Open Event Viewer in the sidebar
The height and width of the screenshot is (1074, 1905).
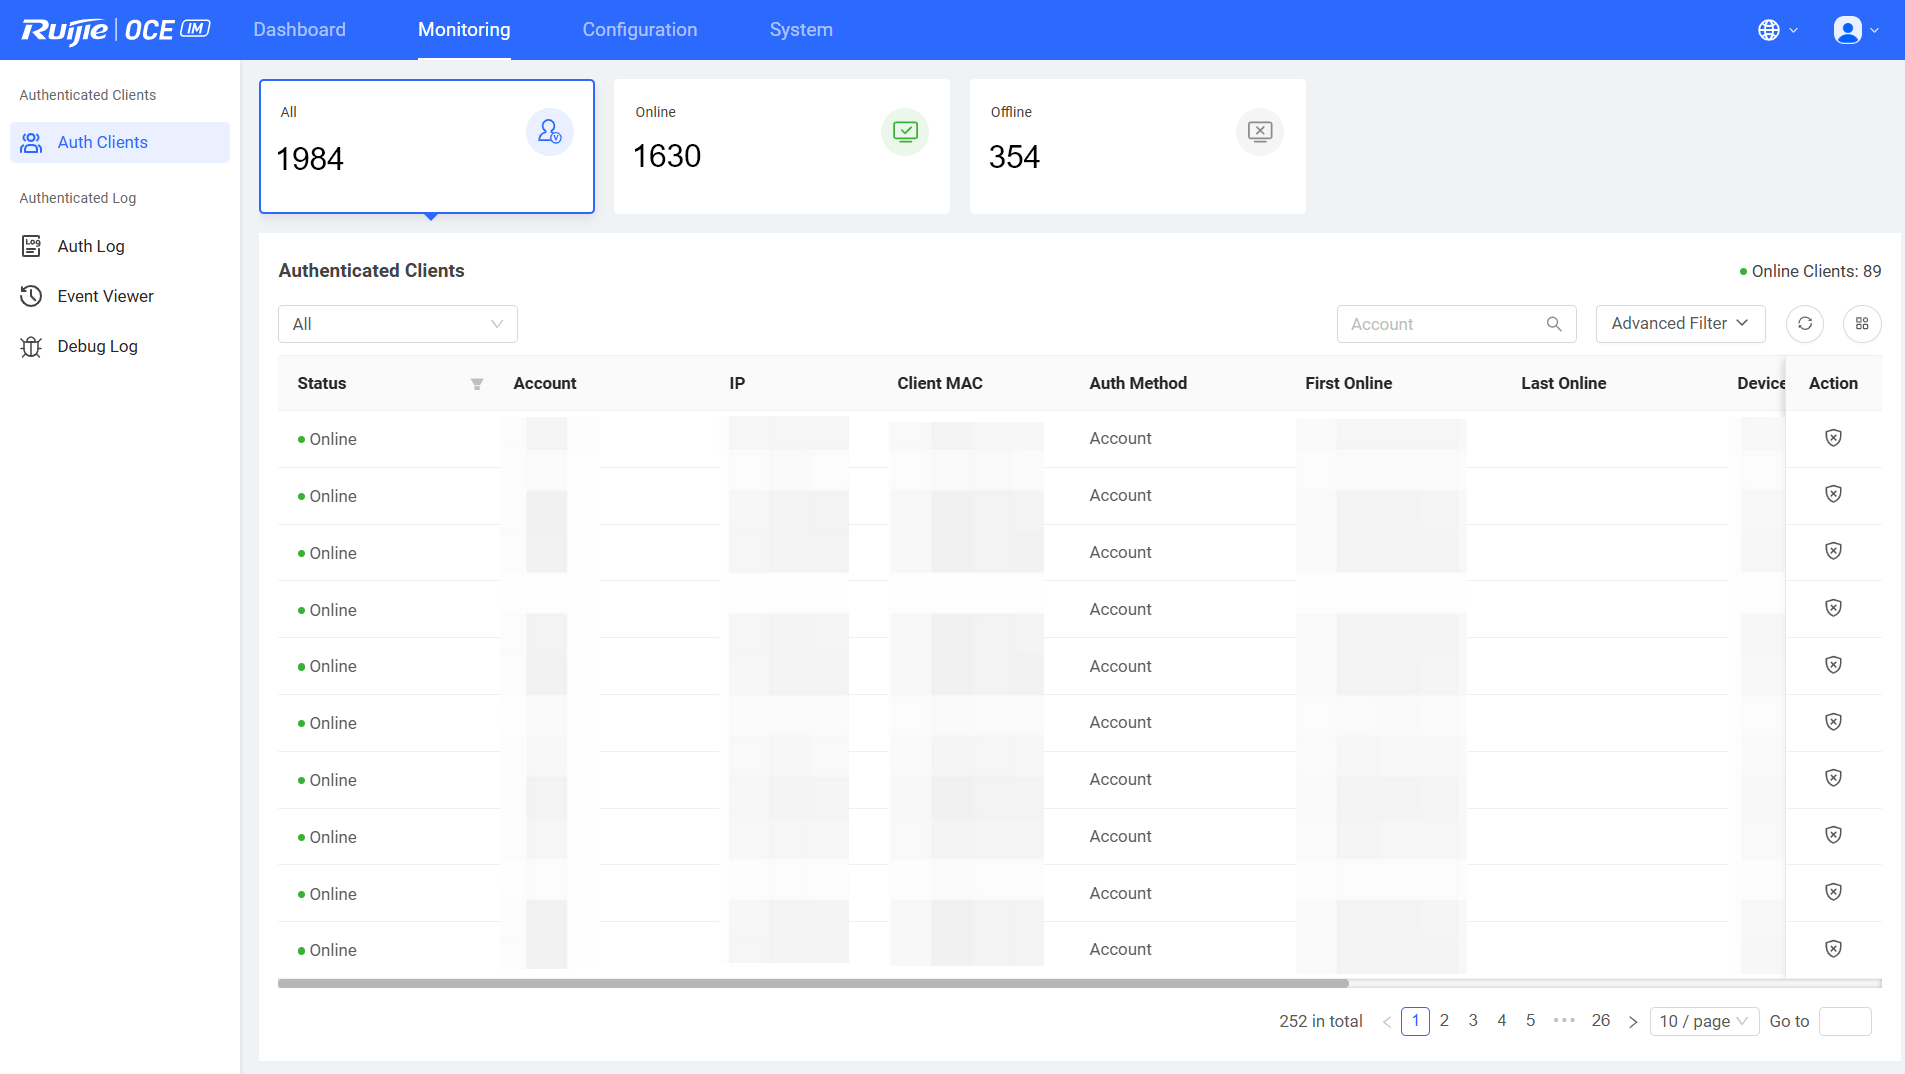click(120, 296)
